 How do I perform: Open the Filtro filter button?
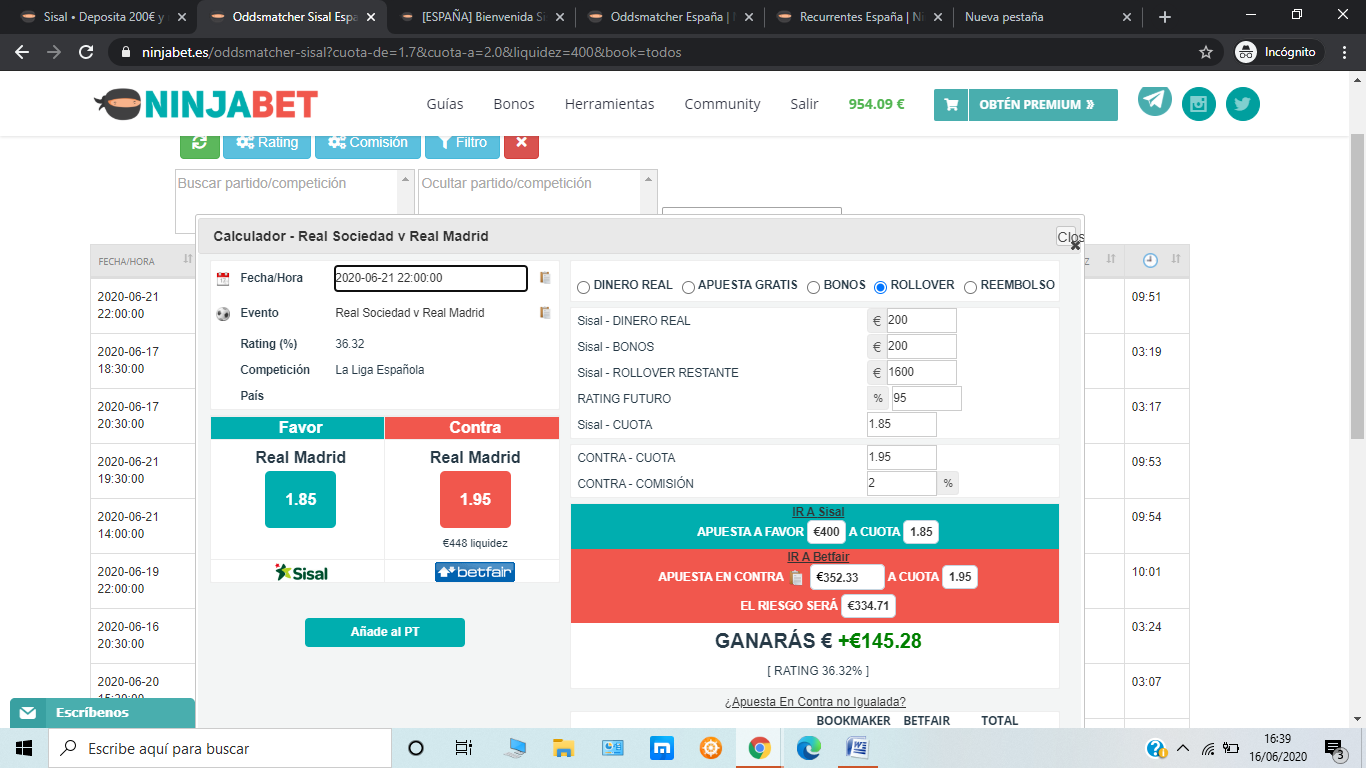click(462, 143)
